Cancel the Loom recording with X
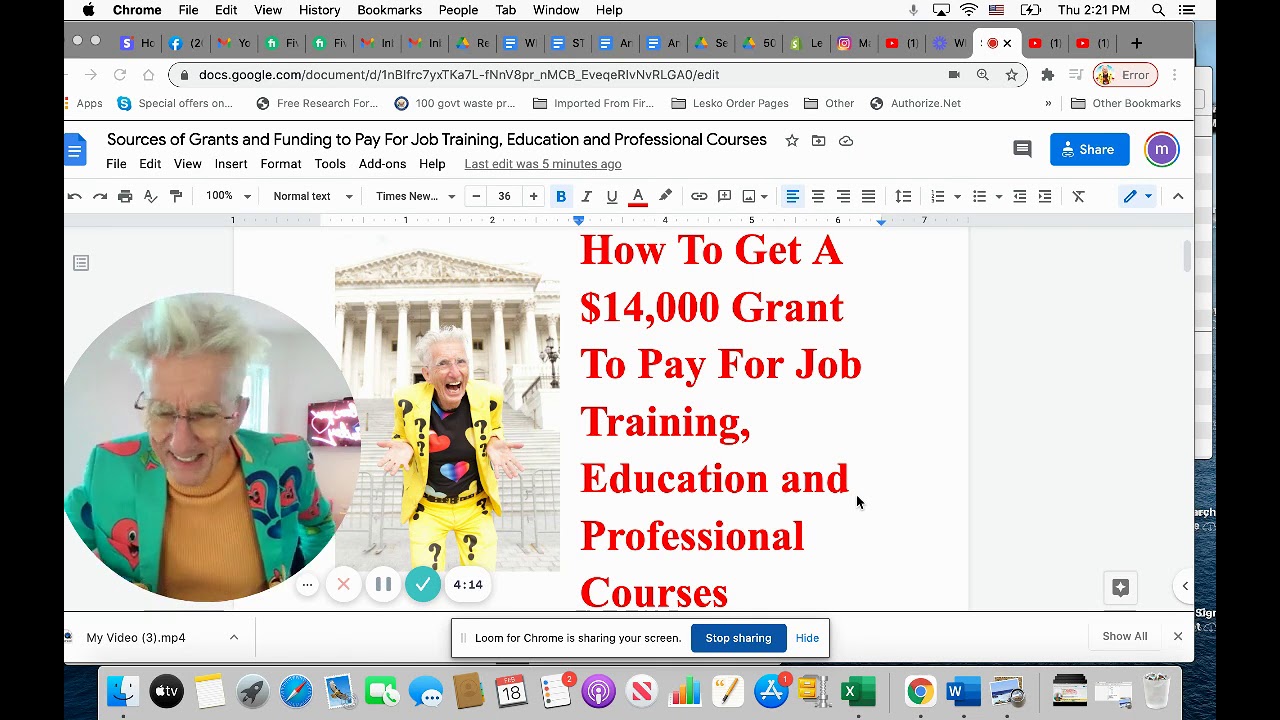This screenshot has height=720, width=1280. [x=343, y=584]
